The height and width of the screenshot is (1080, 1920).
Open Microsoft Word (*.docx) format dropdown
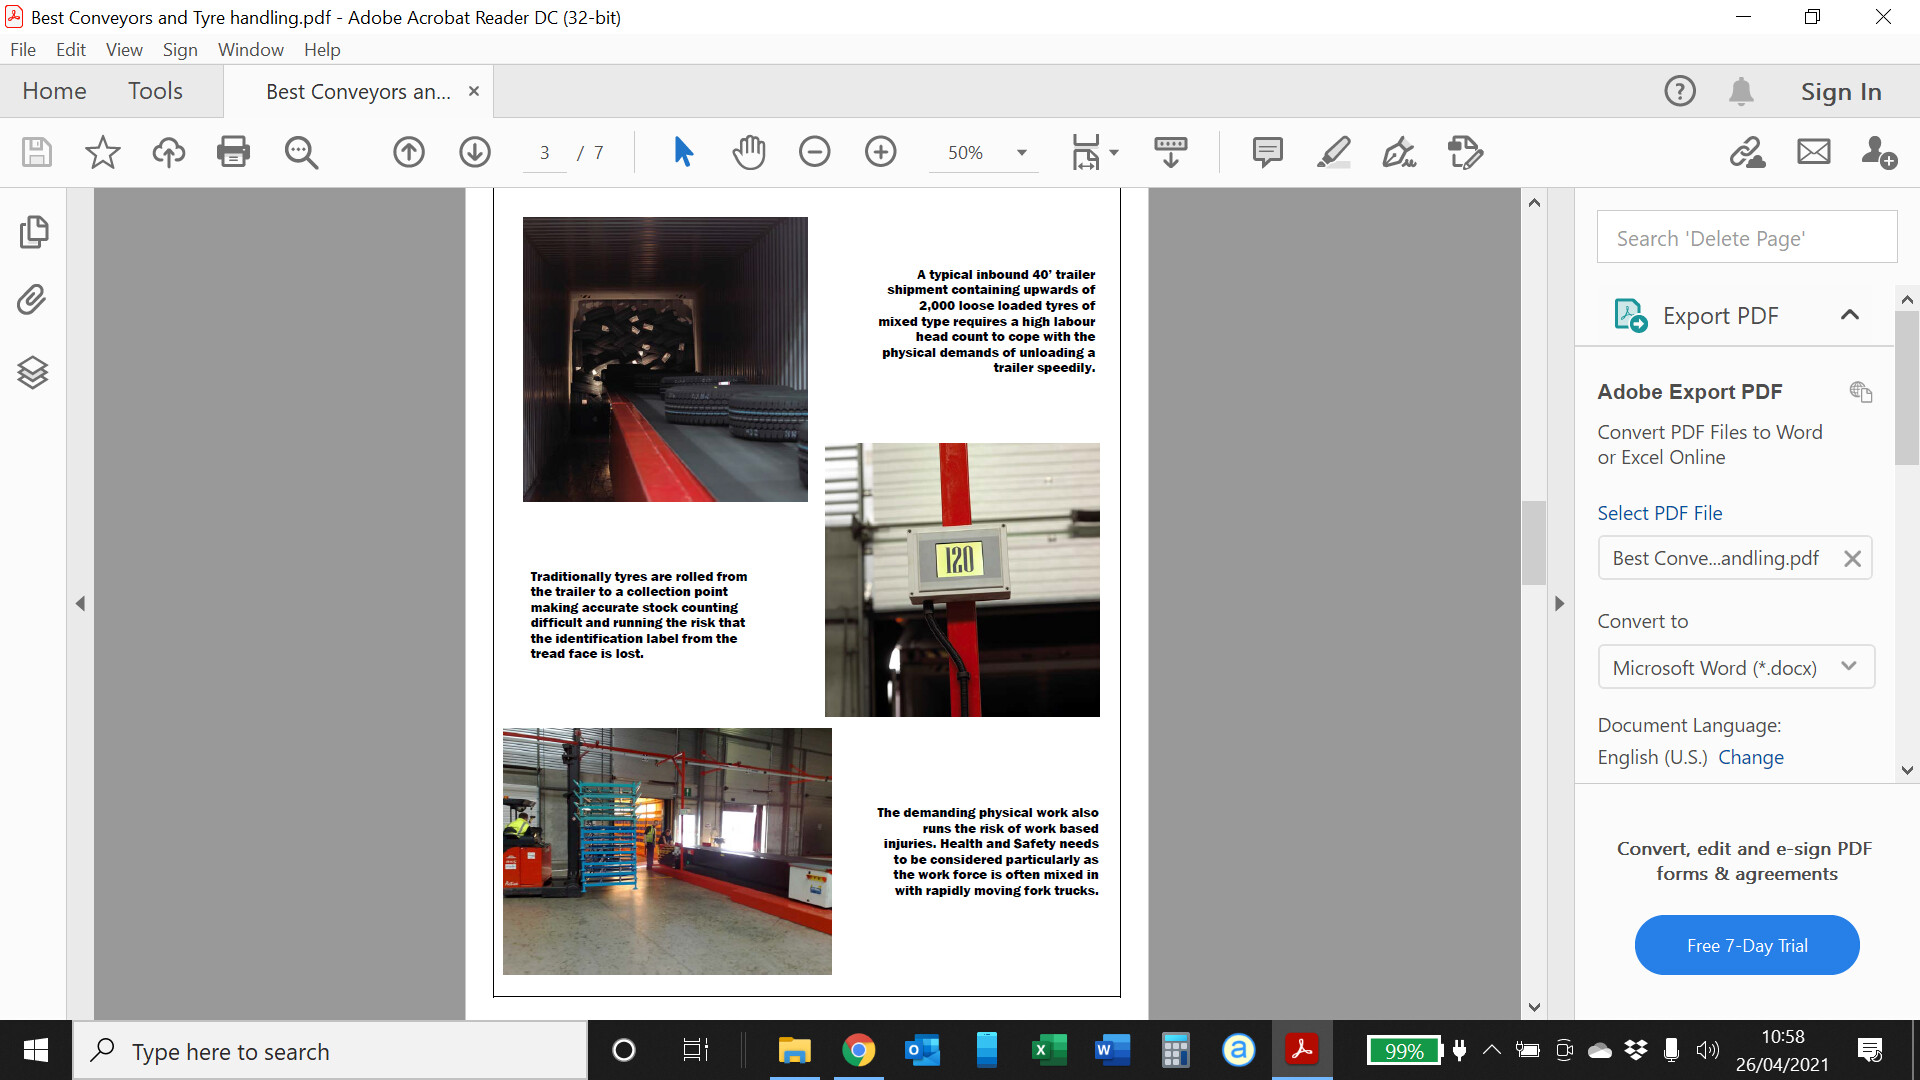point(1735,667)
